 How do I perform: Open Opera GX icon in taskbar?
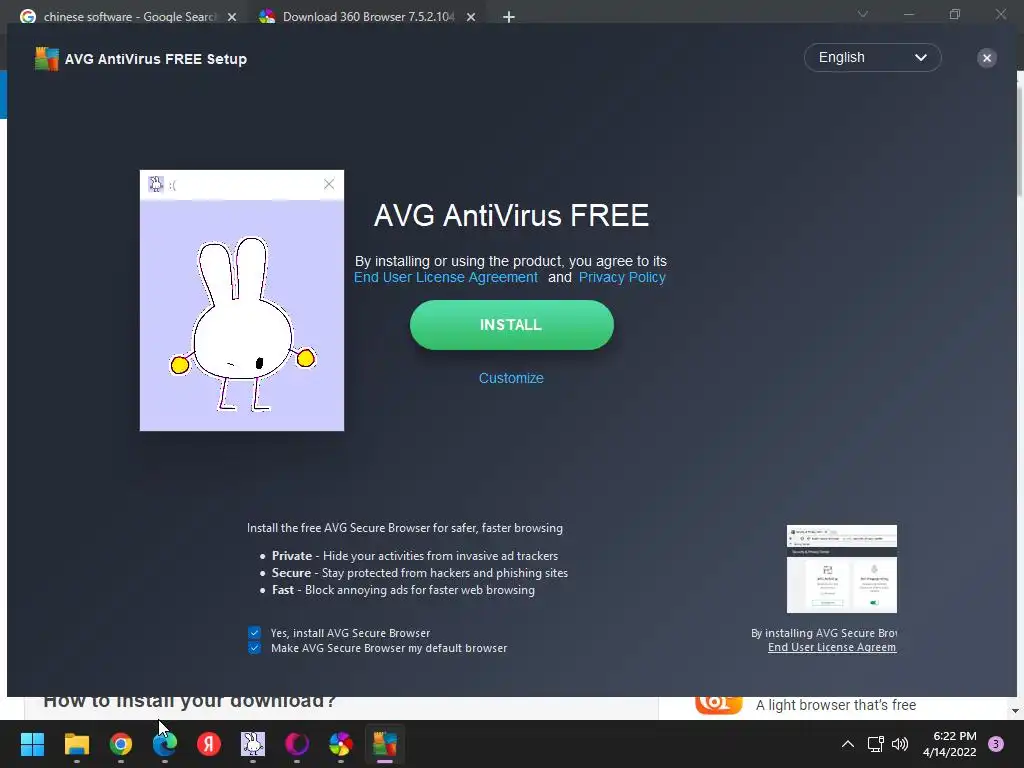296,744
